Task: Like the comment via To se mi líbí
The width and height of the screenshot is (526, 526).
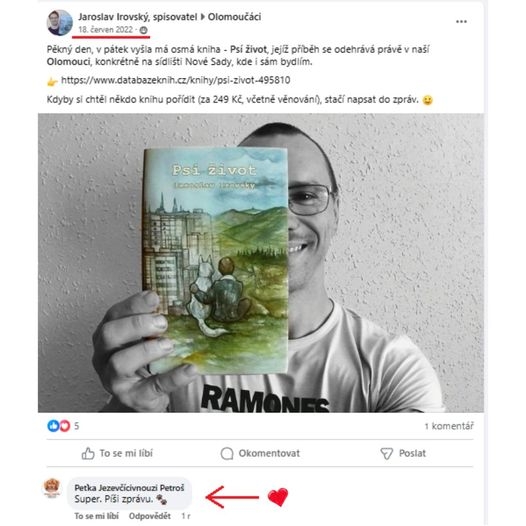Action: point(97,516)
